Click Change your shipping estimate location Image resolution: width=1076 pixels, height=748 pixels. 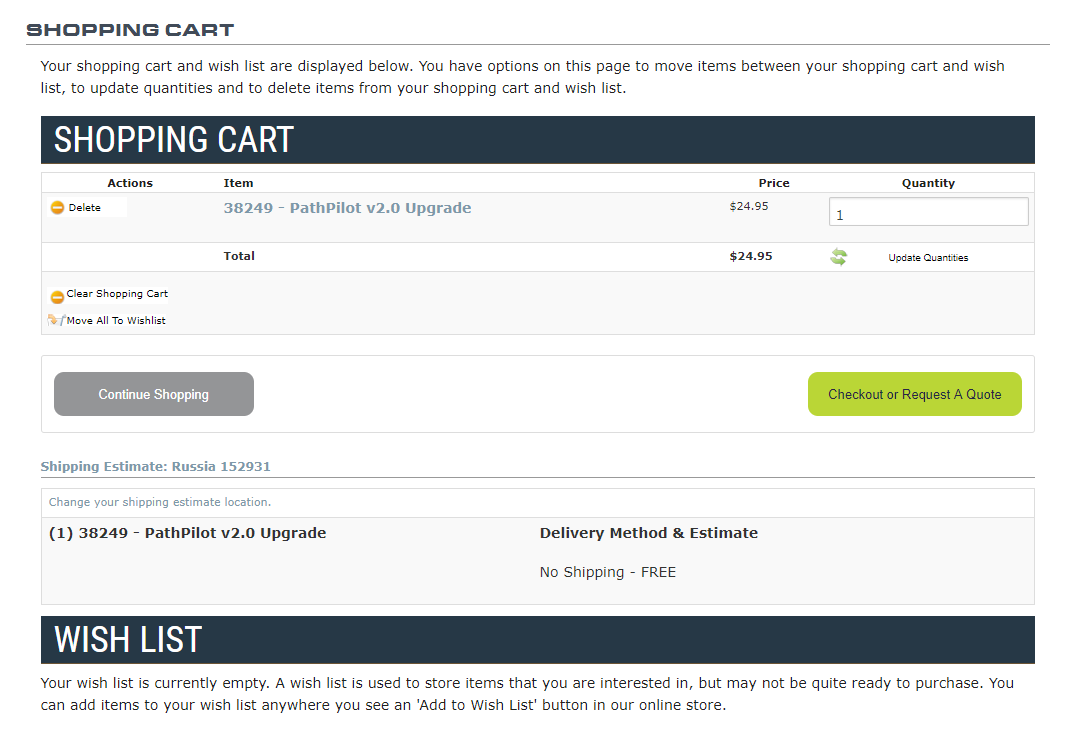(160, 502)
